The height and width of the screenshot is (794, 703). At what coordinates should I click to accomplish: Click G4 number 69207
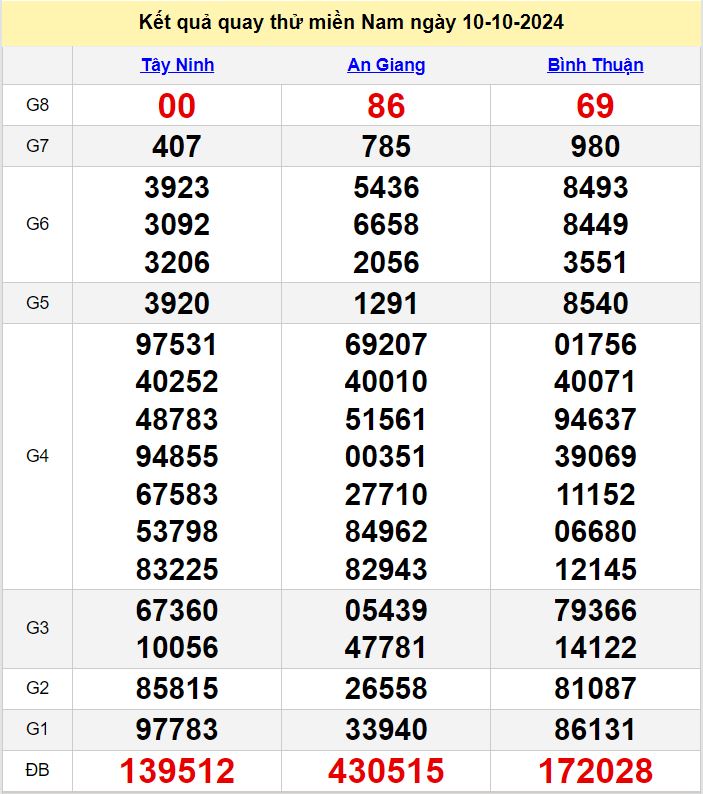tap(386, 344)
